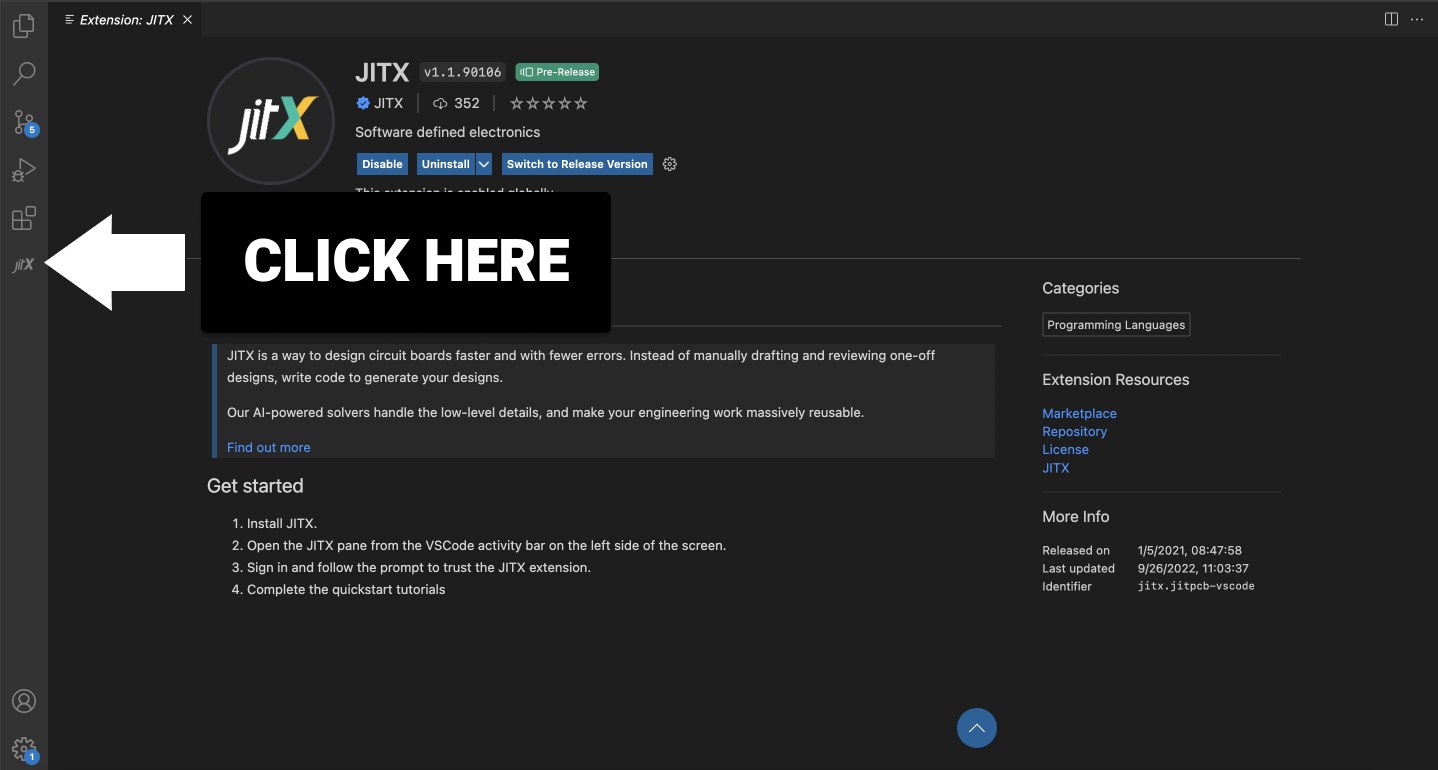Click the 'Open the JITX pane' step
1438x770 pixels.
coord(486,545)
